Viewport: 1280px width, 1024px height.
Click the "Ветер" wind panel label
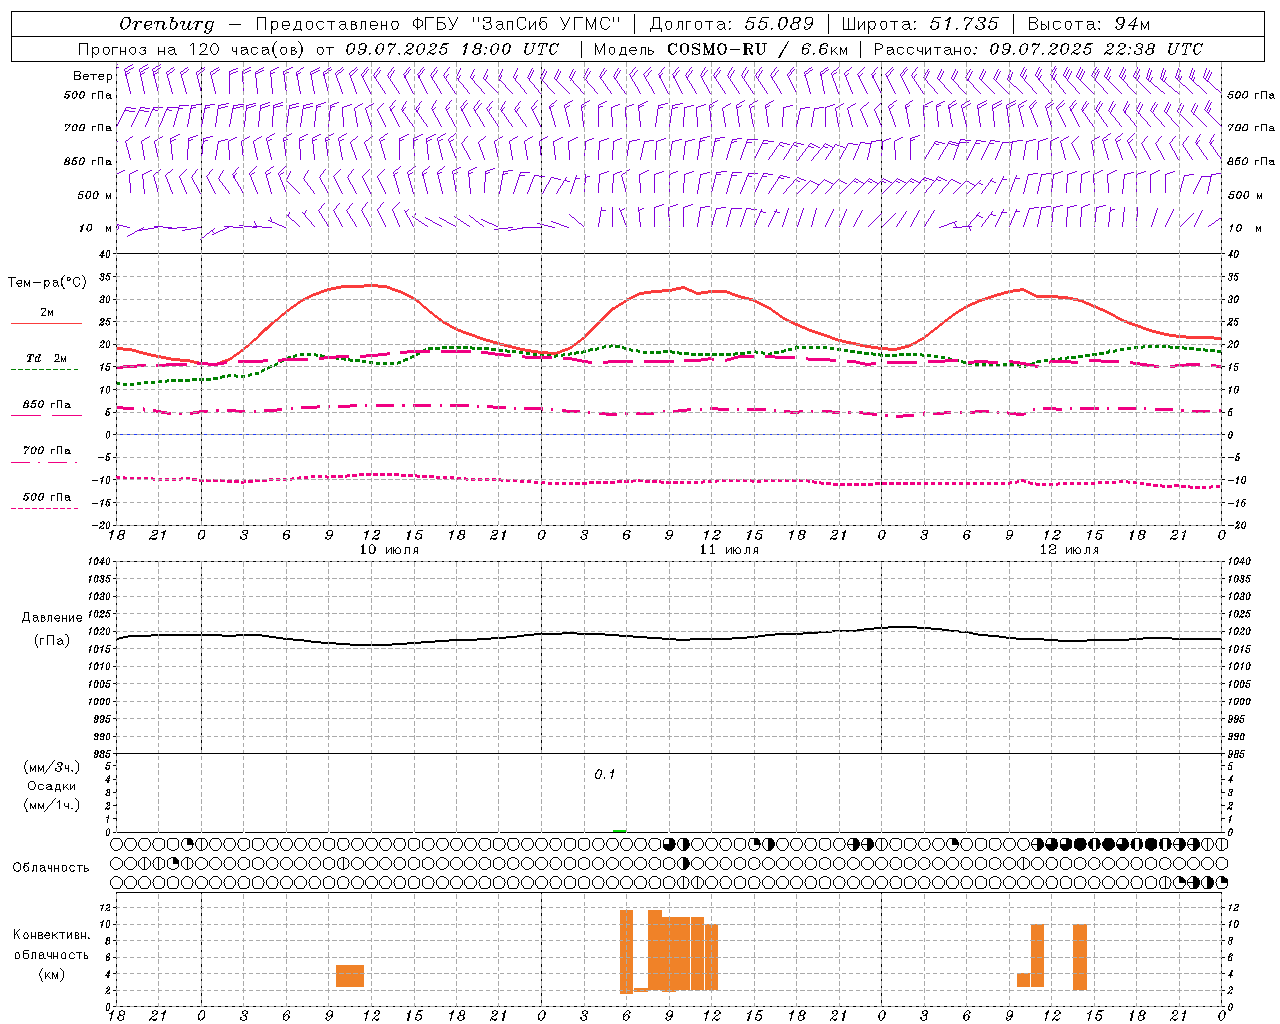pyautogui.click(x=92, y=76)
